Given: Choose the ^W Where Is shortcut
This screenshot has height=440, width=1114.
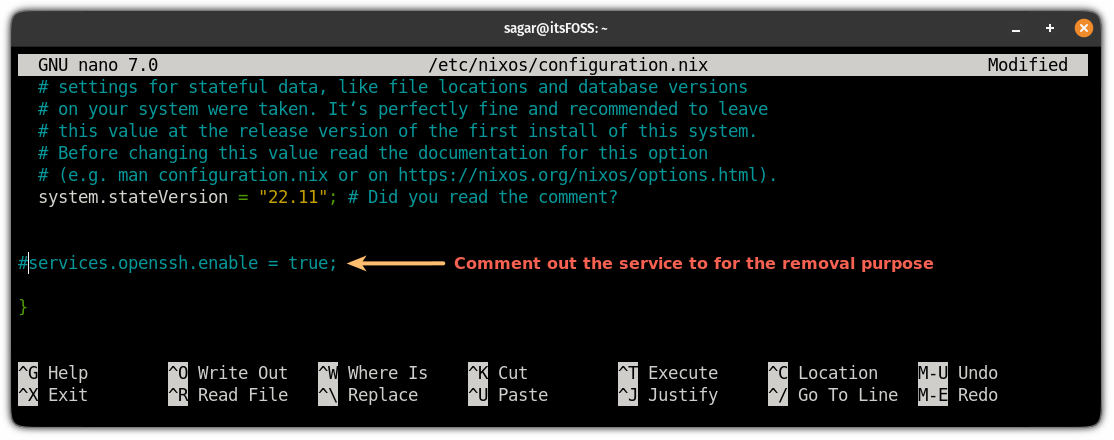Looking at the screenshot, I should pyautogui.click(x=373, y=373).
